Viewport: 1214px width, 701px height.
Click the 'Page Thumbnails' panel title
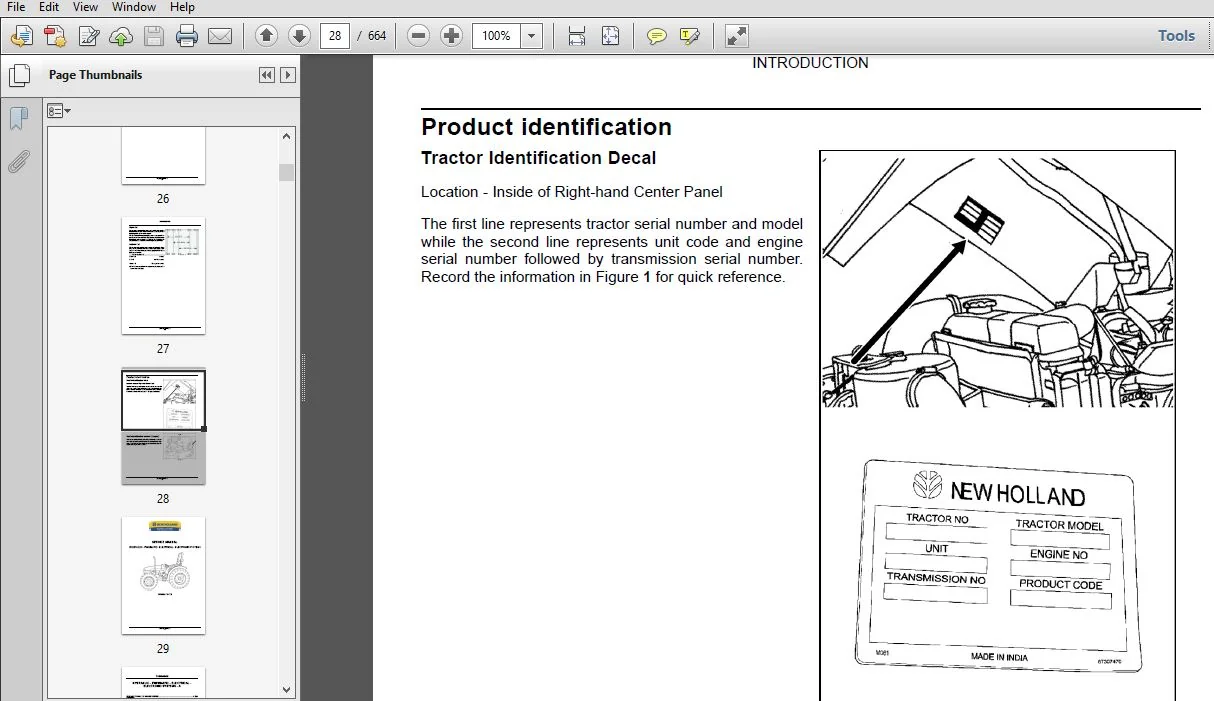(x=95, y=75)
